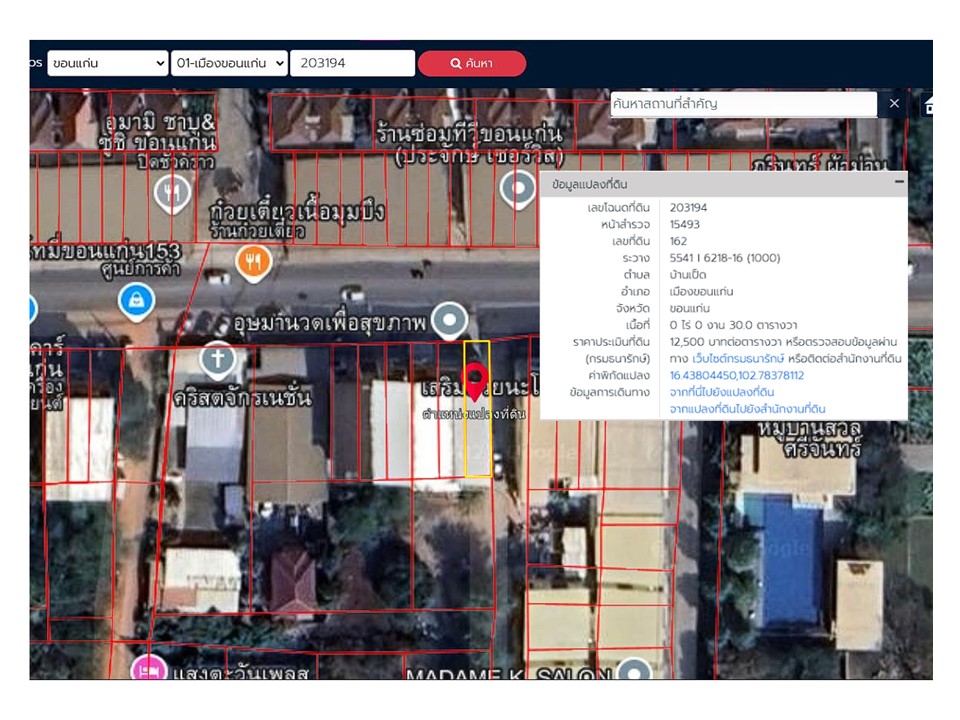The width and height of the screenshot is (960, 720).
Task: Click the parcel number field showing 203194
Action: tap(352, 63)
